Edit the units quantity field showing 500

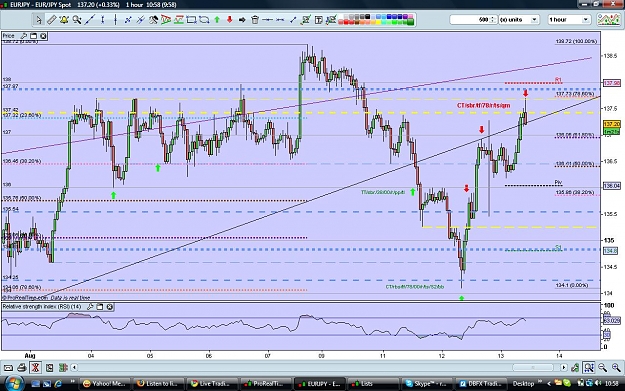[470, 20]
